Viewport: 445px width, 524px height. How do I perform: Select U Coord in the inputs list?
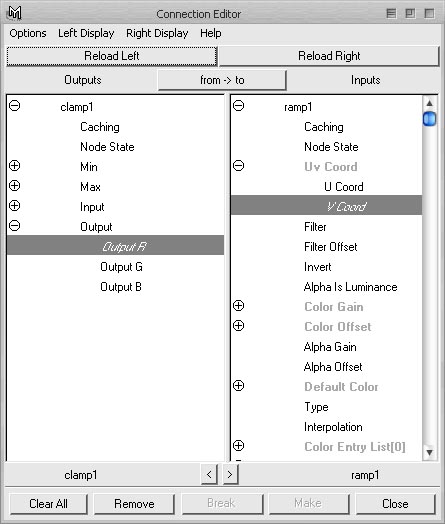[x=344, y=186]
